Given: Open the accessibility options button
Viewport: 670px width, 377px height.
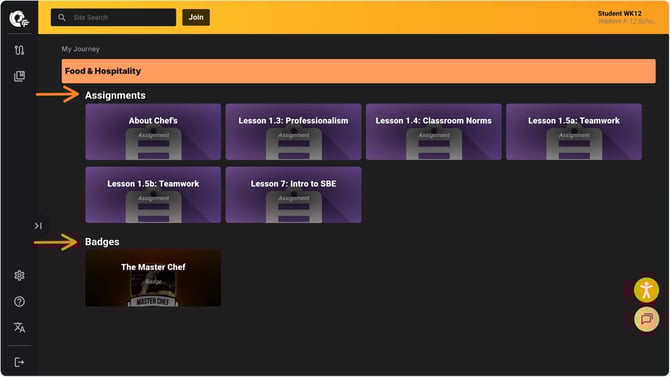Looking at the screenshot, I should coord(646,290).
